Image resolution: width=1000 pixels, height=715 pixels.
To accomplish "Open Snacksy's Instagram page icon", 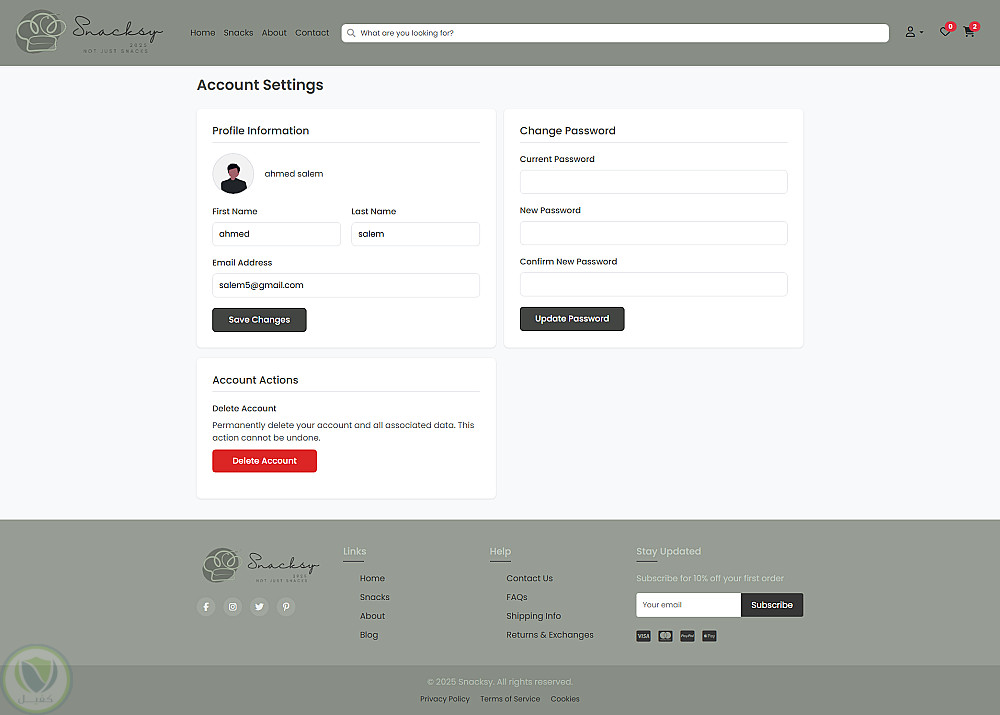I will click(x=233, y=607).
